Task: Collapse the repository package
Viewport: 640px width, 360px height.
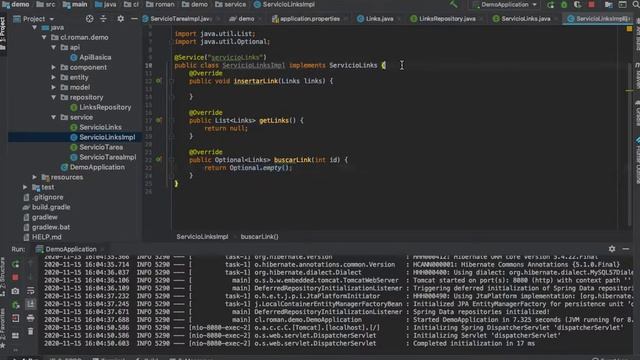Action: (x=54, y=97)
